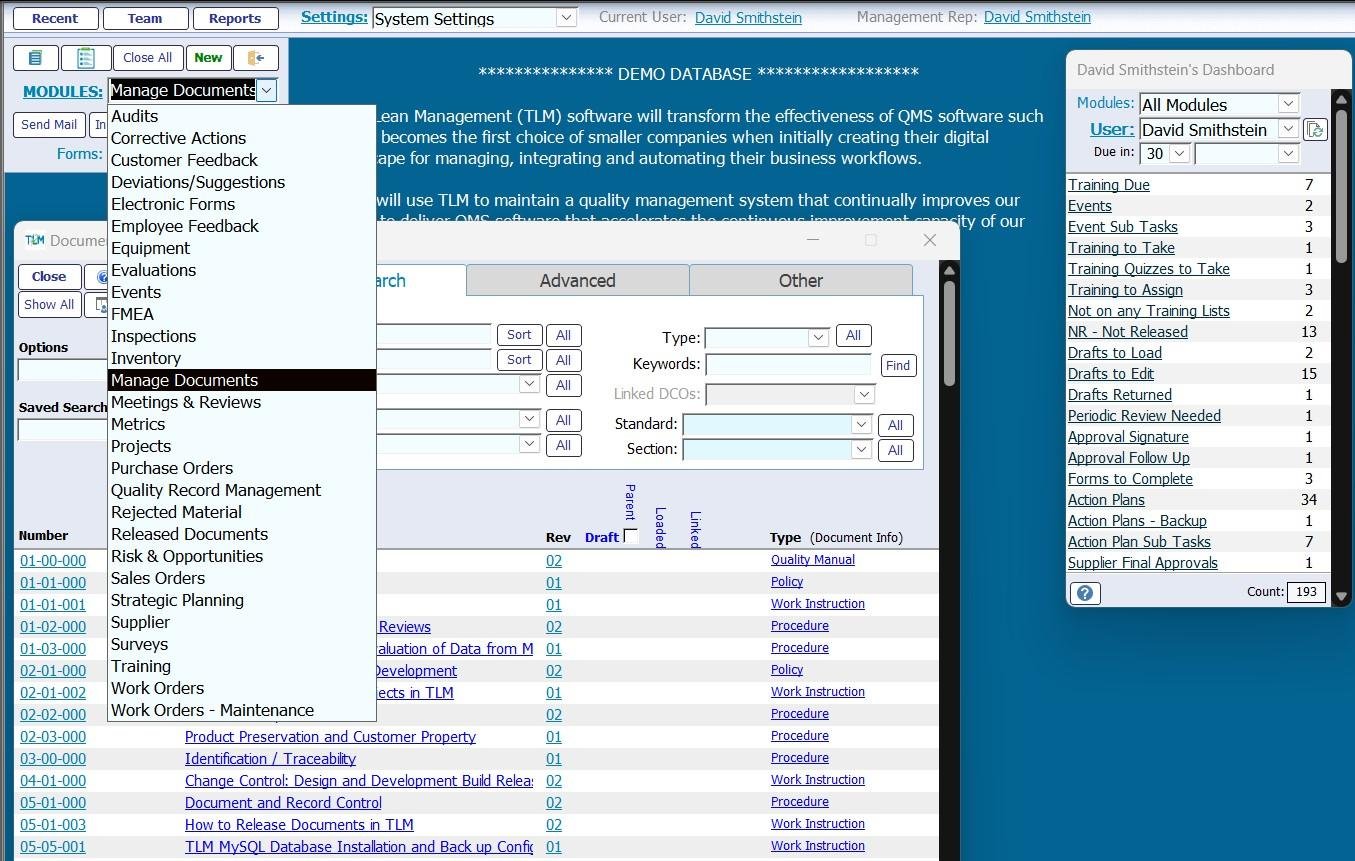Screen dimensions: 1355x861
Task: Expand the Standard dropdown in search panel
Action: (861, 425)
